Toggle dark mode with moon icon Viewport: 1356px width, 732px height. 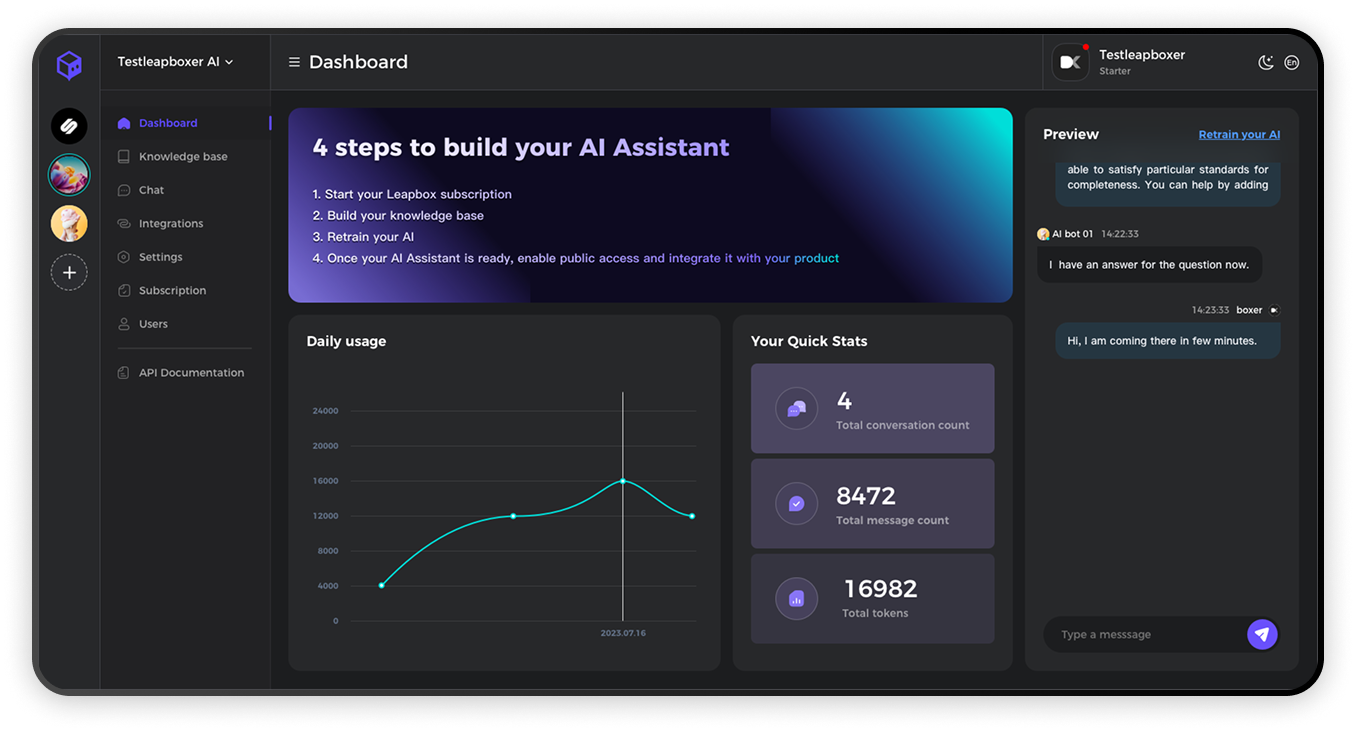click(x=1265, y=63)
